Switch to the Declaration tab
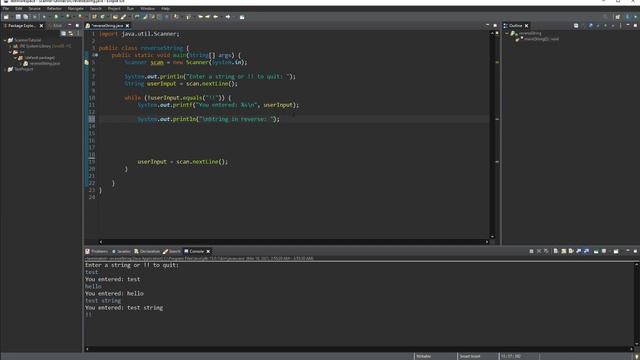Screen dimensions: 640x360 tap(147, 251)
